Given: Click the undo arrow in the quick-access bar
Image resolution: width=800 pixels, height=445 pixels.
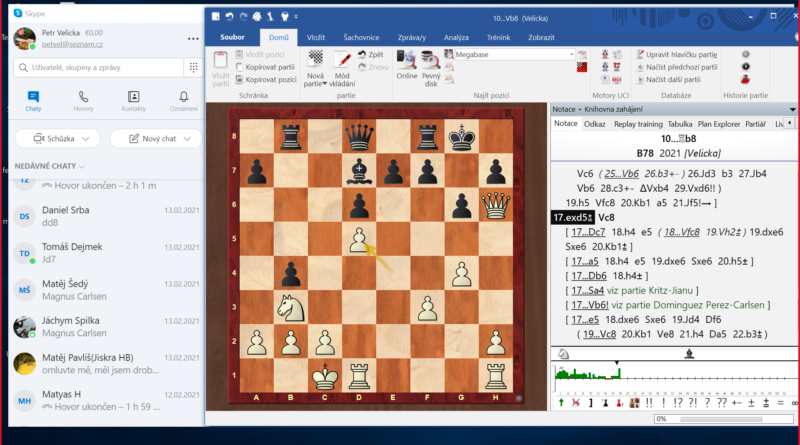Looking at the screenshot, I should click(230, 17).
